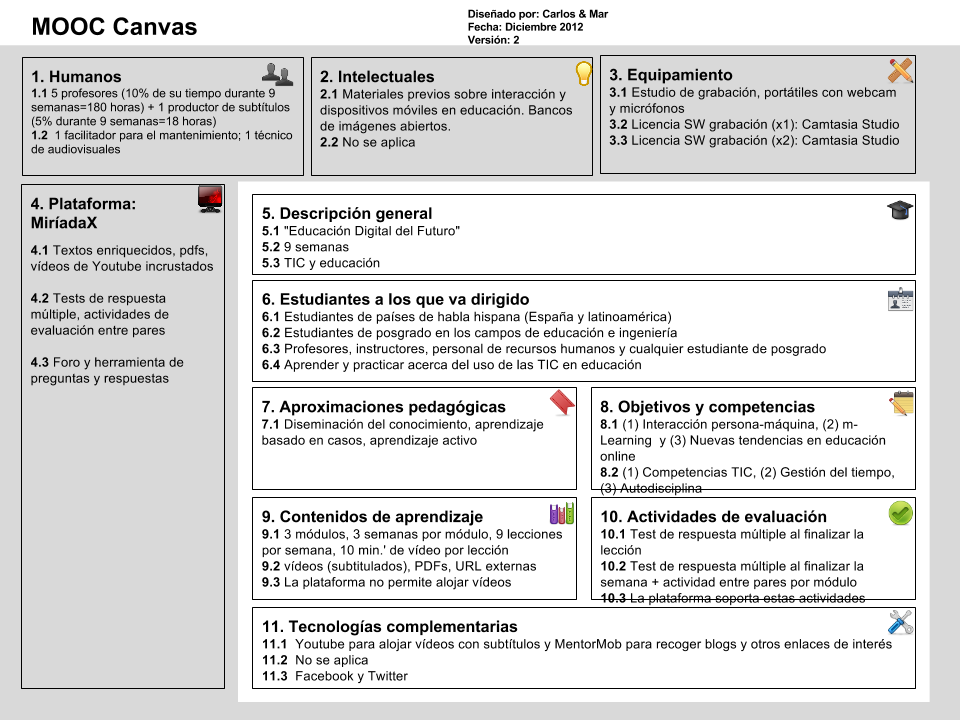Click item 6.1 Estudiantes de países hispanos
Image resolution: width=960 pixels, height=720 pixels.
coord(467,317)
